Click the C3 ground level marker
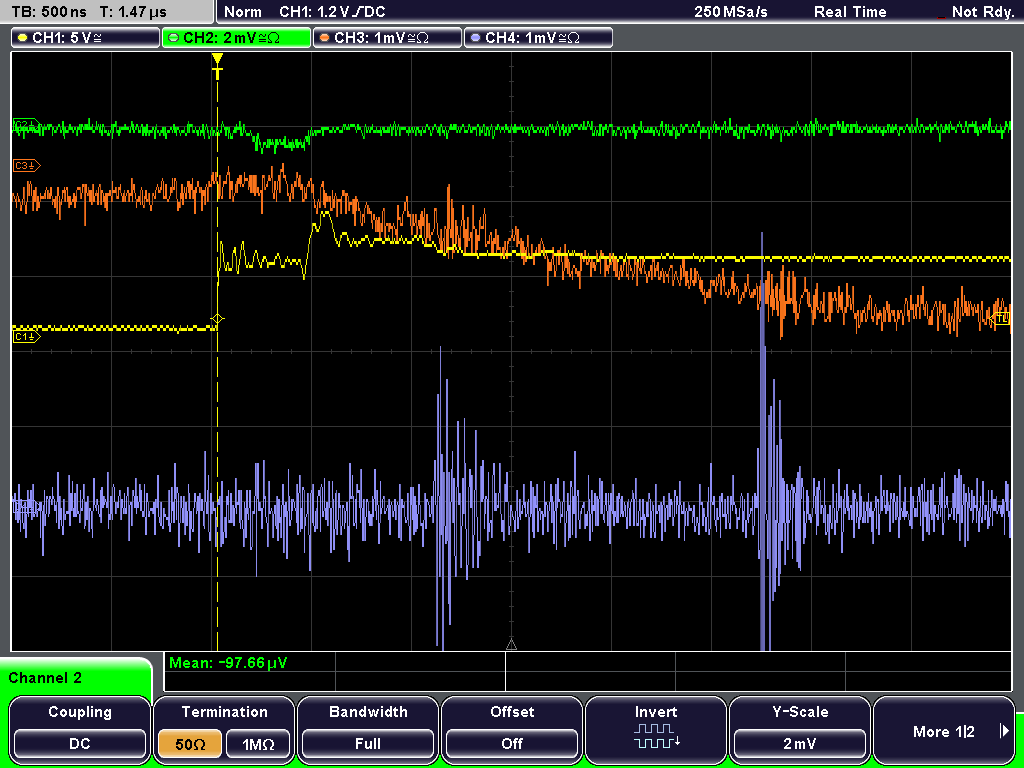The image size is (1024, 768). (x=27, y=166)
